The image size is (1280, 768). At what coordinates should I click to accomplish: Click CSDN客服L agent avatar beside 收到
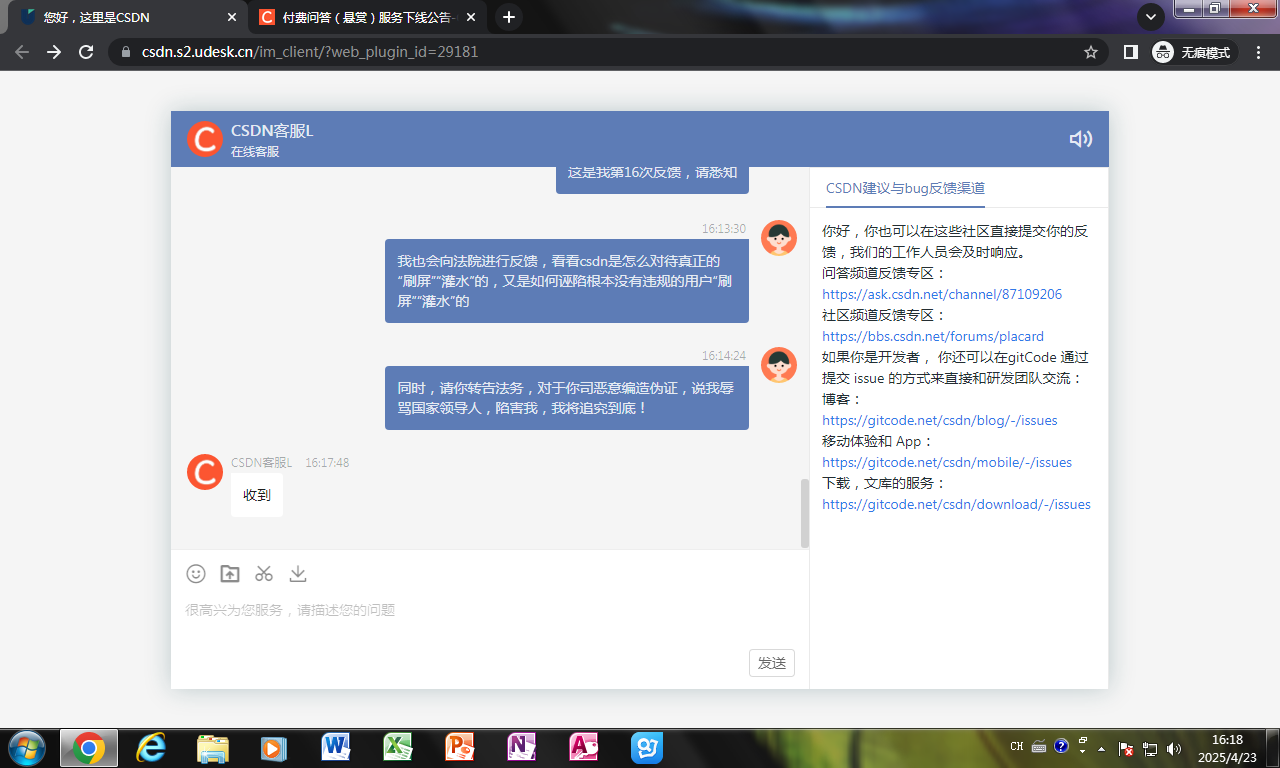tap(204, 472)
